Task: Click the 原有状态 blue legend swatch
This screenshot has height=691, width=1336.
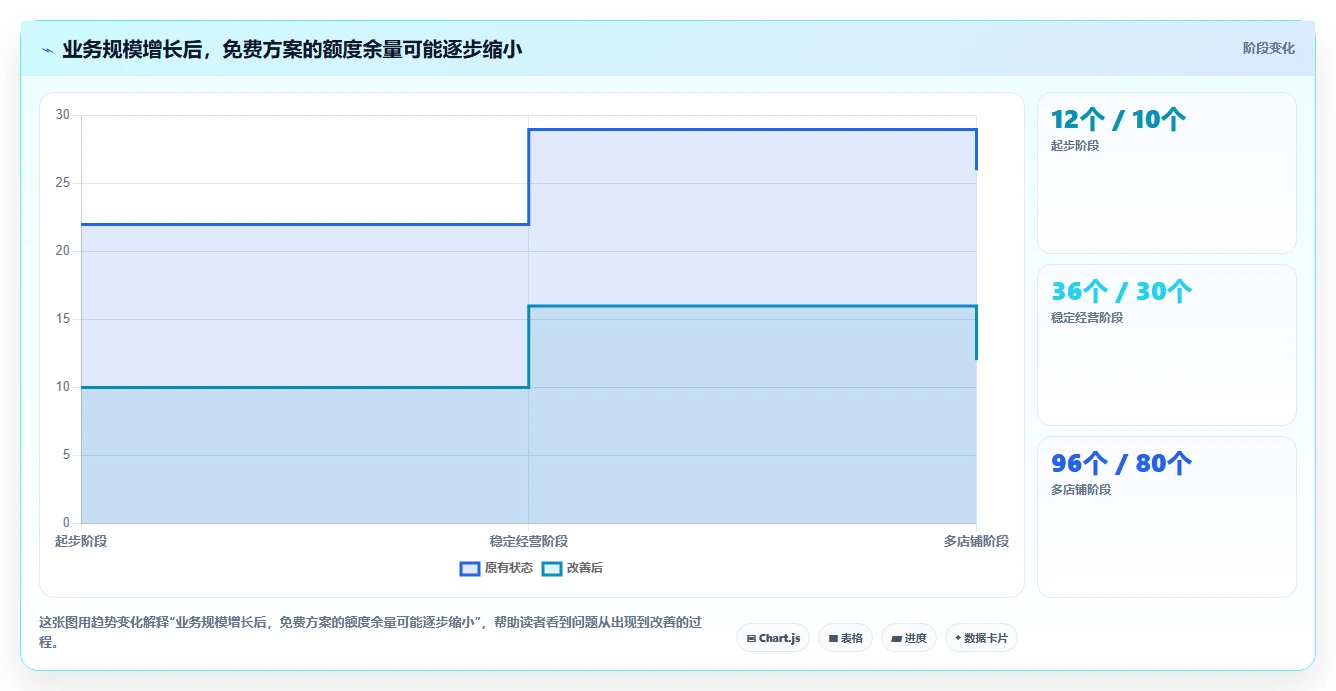Action: point(470,568)
